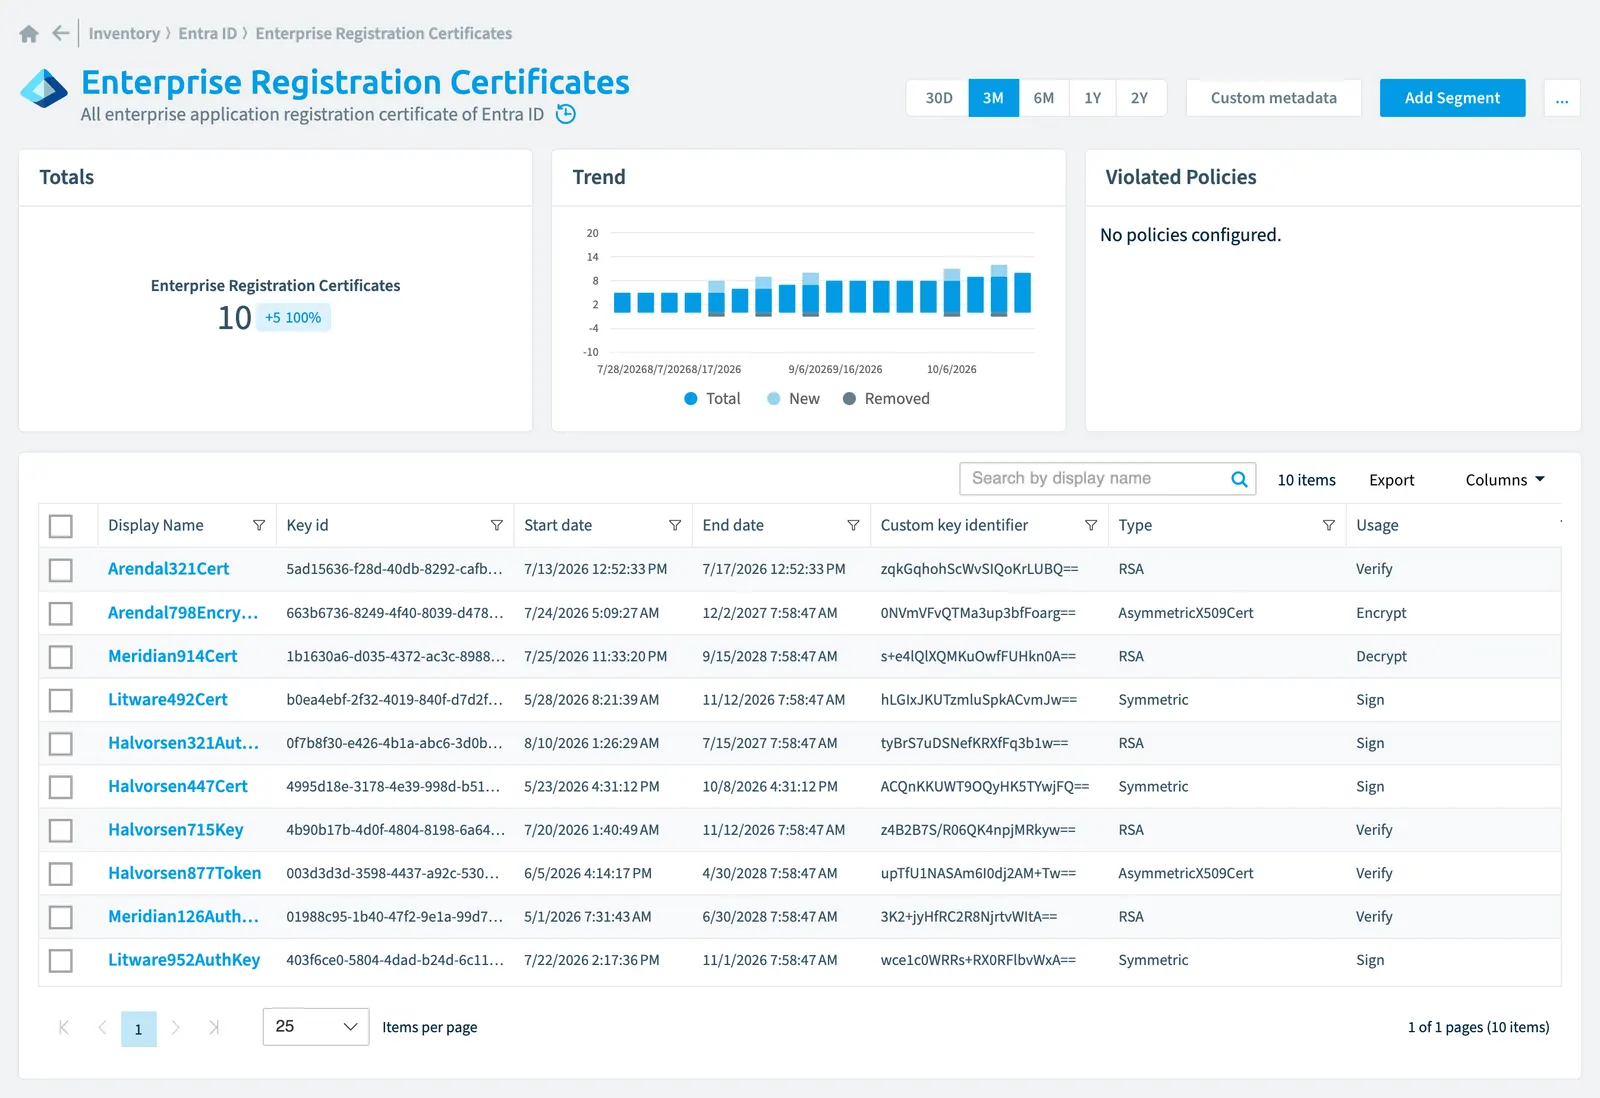The image size is (1600, 1098).
Task: Open the Arendal798Encry... certificate link
Action: pyautogui.click(x=183, y=613)
